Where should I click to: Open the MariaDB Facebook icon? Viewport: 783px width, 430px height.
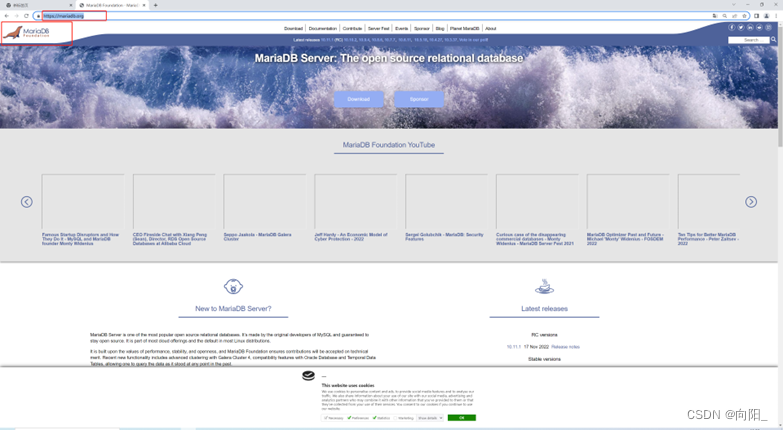[732, 27]
